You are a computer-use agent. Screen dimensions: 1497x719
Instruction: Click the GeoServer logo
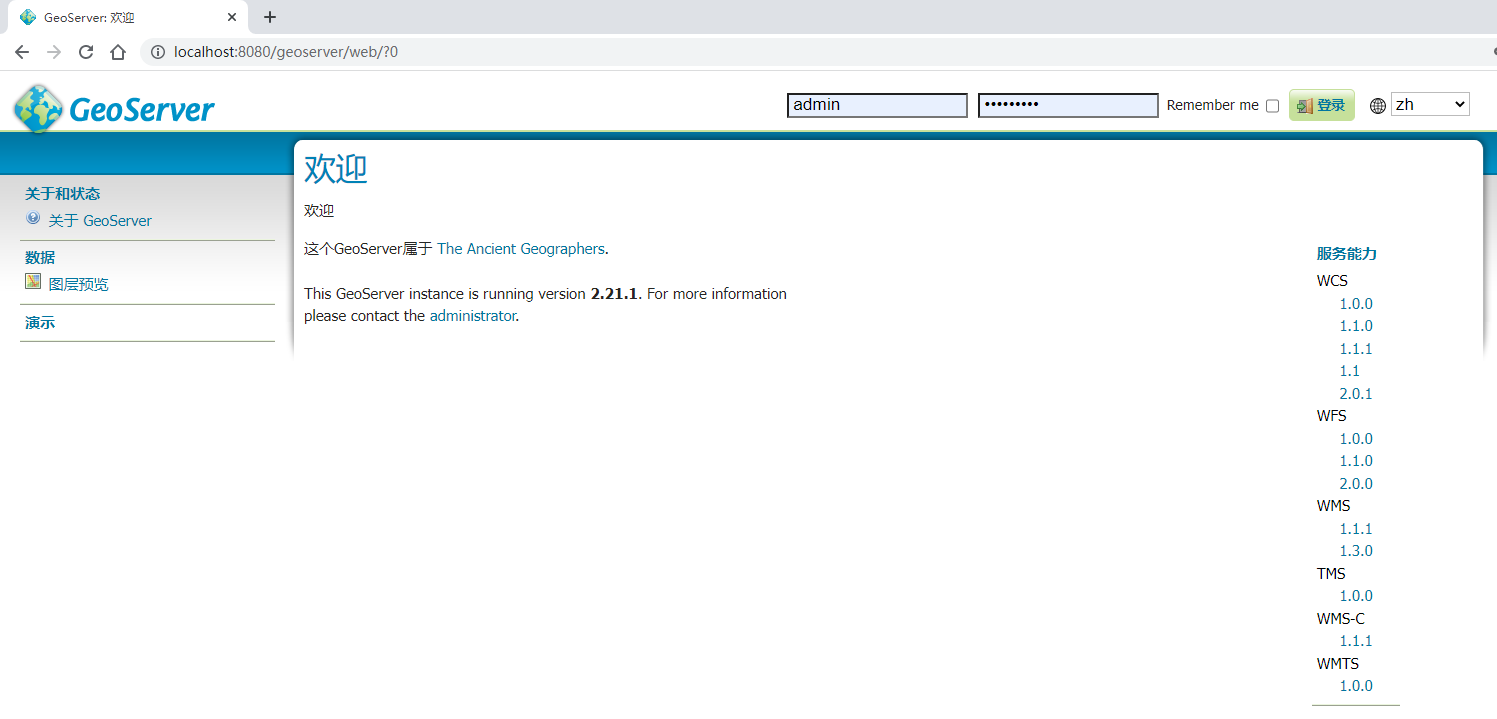(x=114, y=108)
